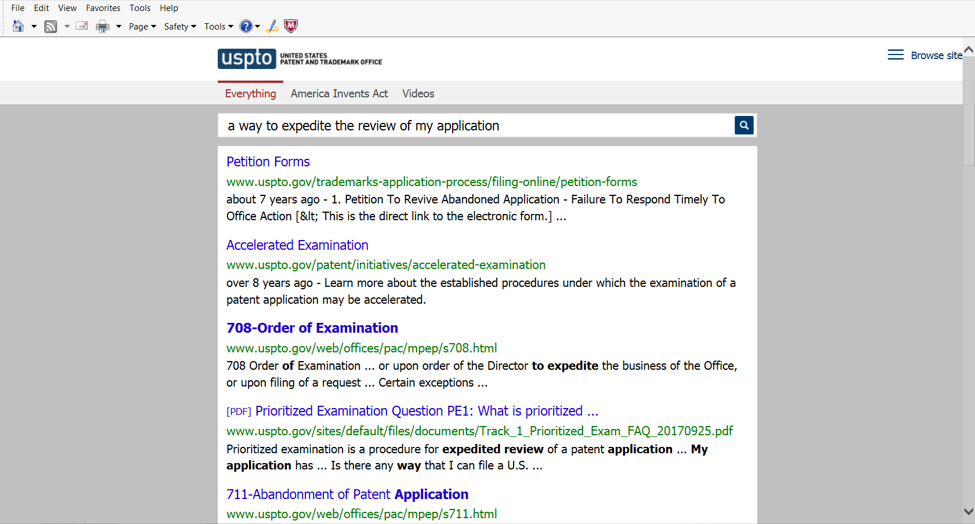
Task: Click the Browse site link text
Action: [x=936, y=55]
